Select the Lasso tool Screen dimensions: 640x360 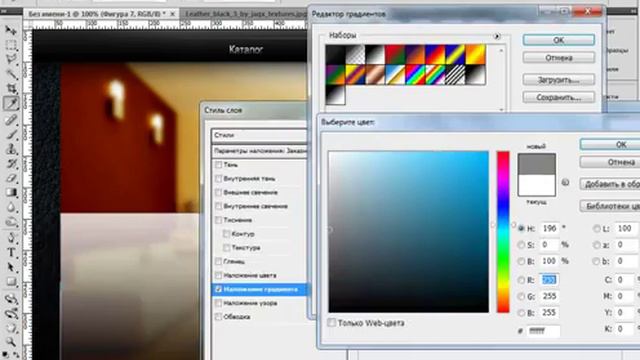point(11,59)
